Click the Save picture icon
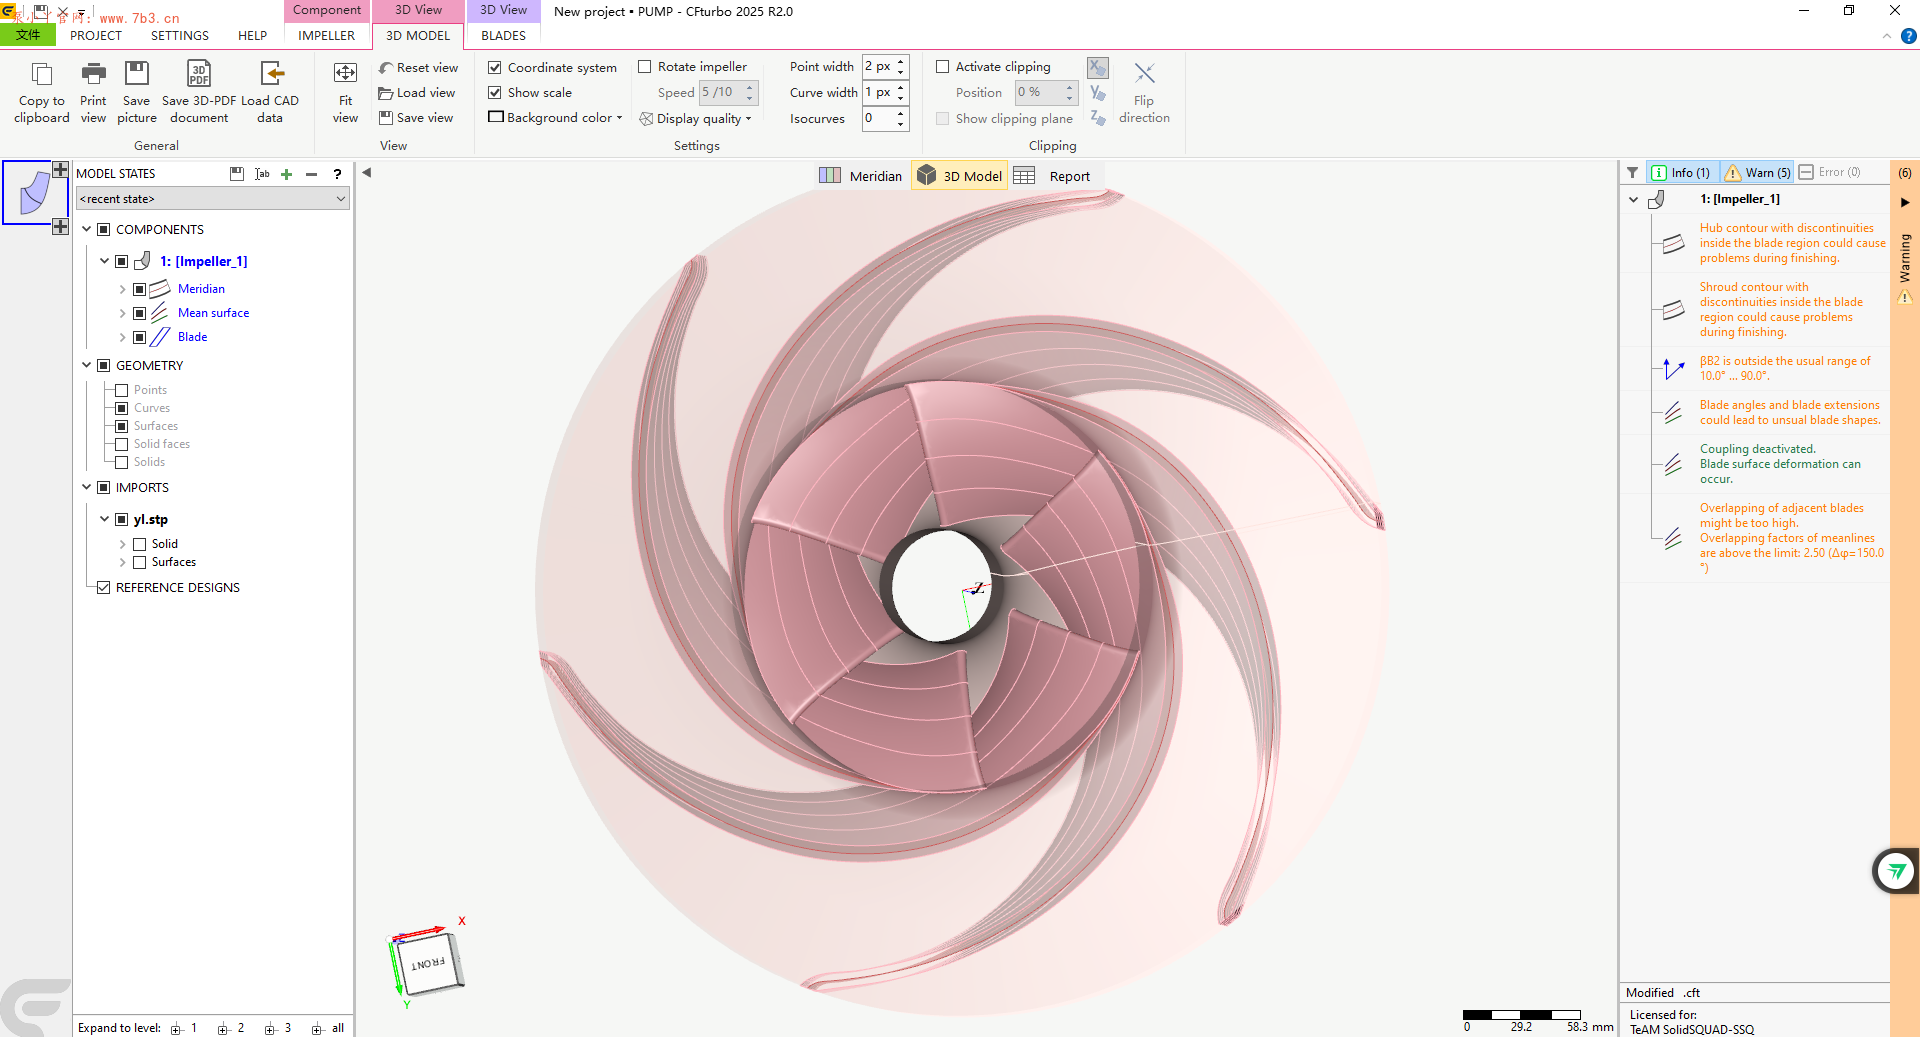This screenshot has width=1920, height=1037. pyautogui.click(x=137, y=74)
